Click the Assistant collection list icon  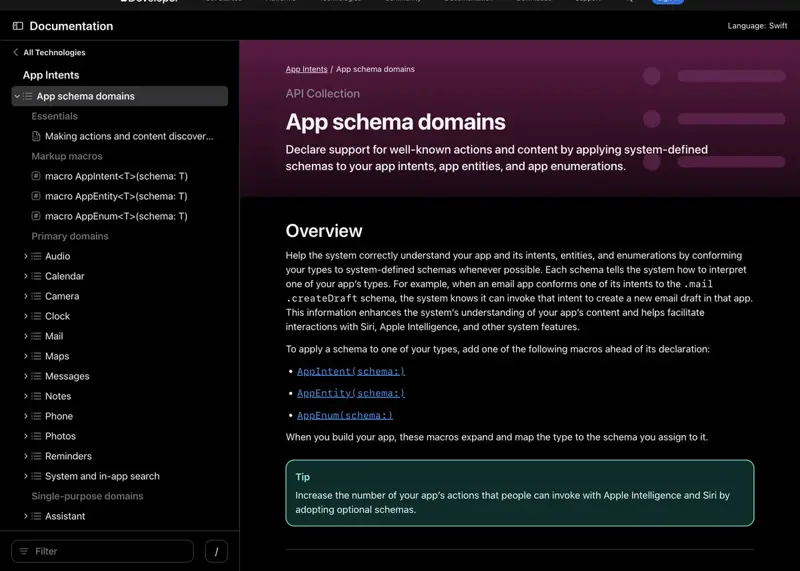36,516
